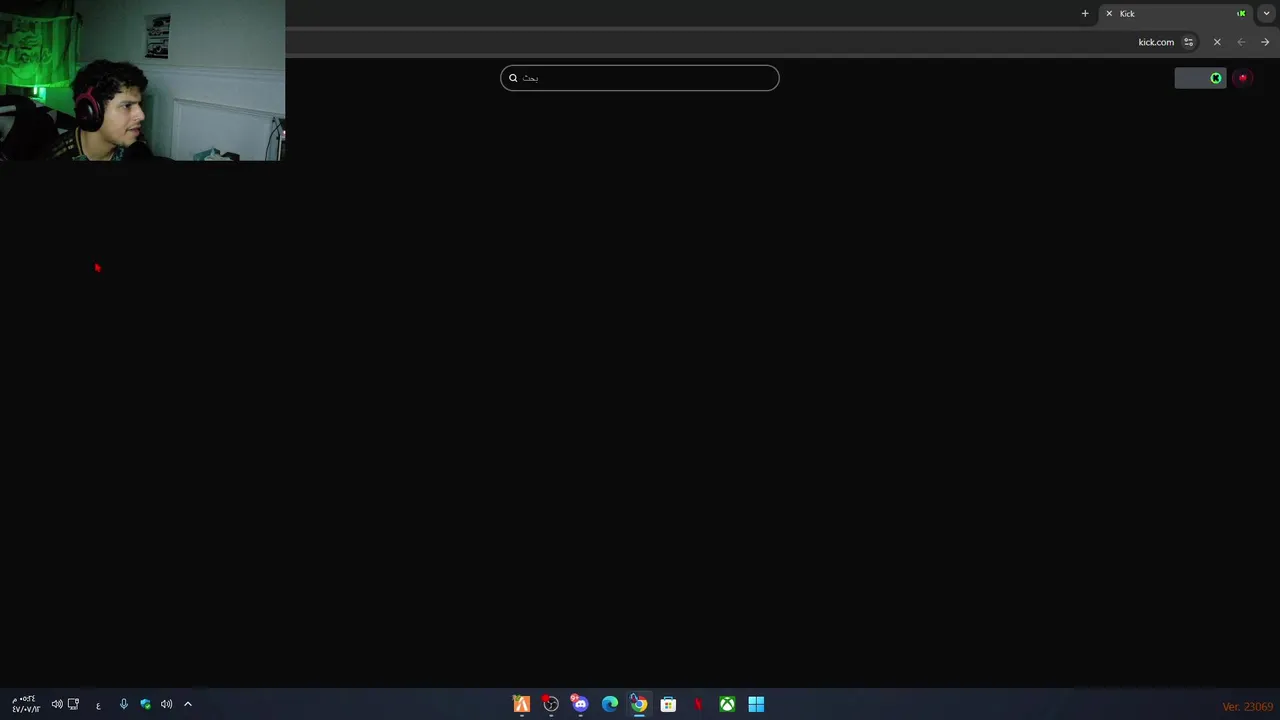Open a new browser tab with plus
1280x720 pixels.
point(1085,13)
